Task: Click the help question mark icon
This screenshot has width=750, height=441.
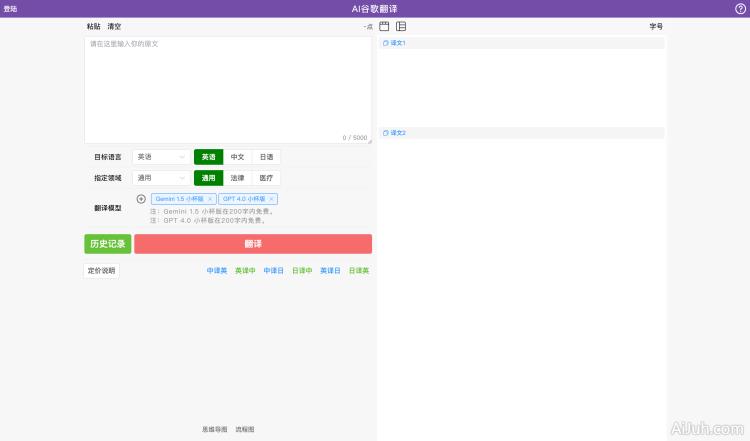Action: [x=740, y=8]
